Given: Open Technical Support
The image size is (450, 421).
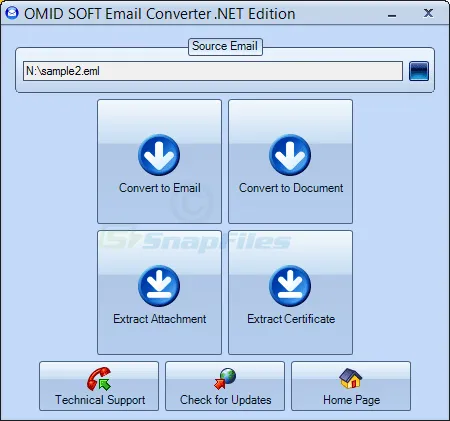Looking at the screenshot, I should [99, 386].
